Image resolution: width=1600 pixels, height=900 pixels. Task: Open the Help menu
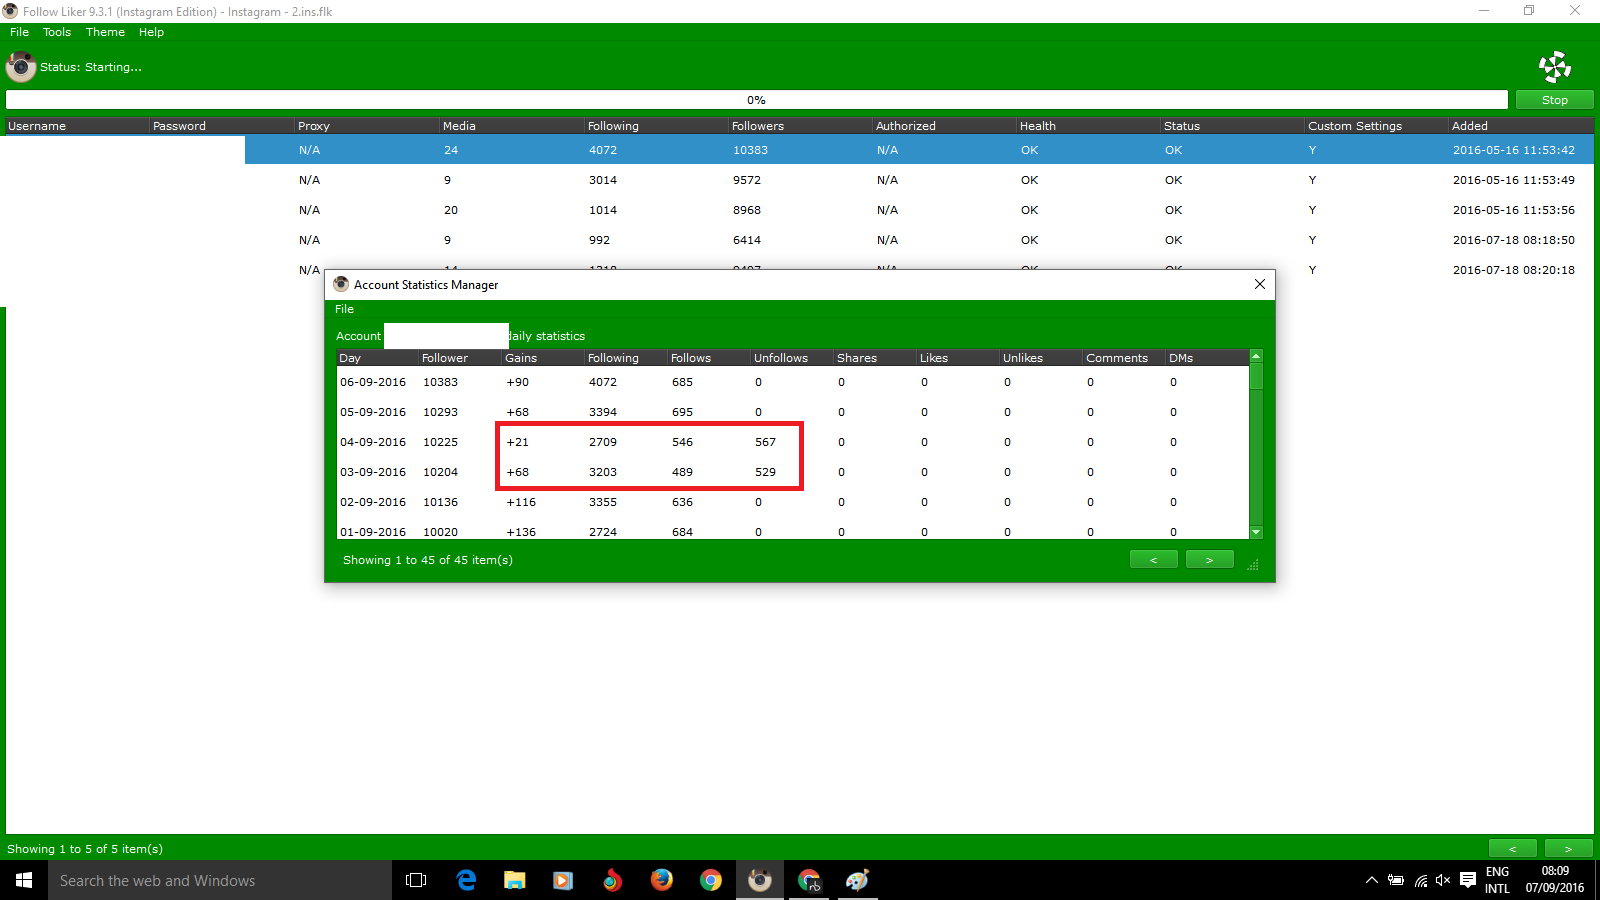tap(151, 32)
